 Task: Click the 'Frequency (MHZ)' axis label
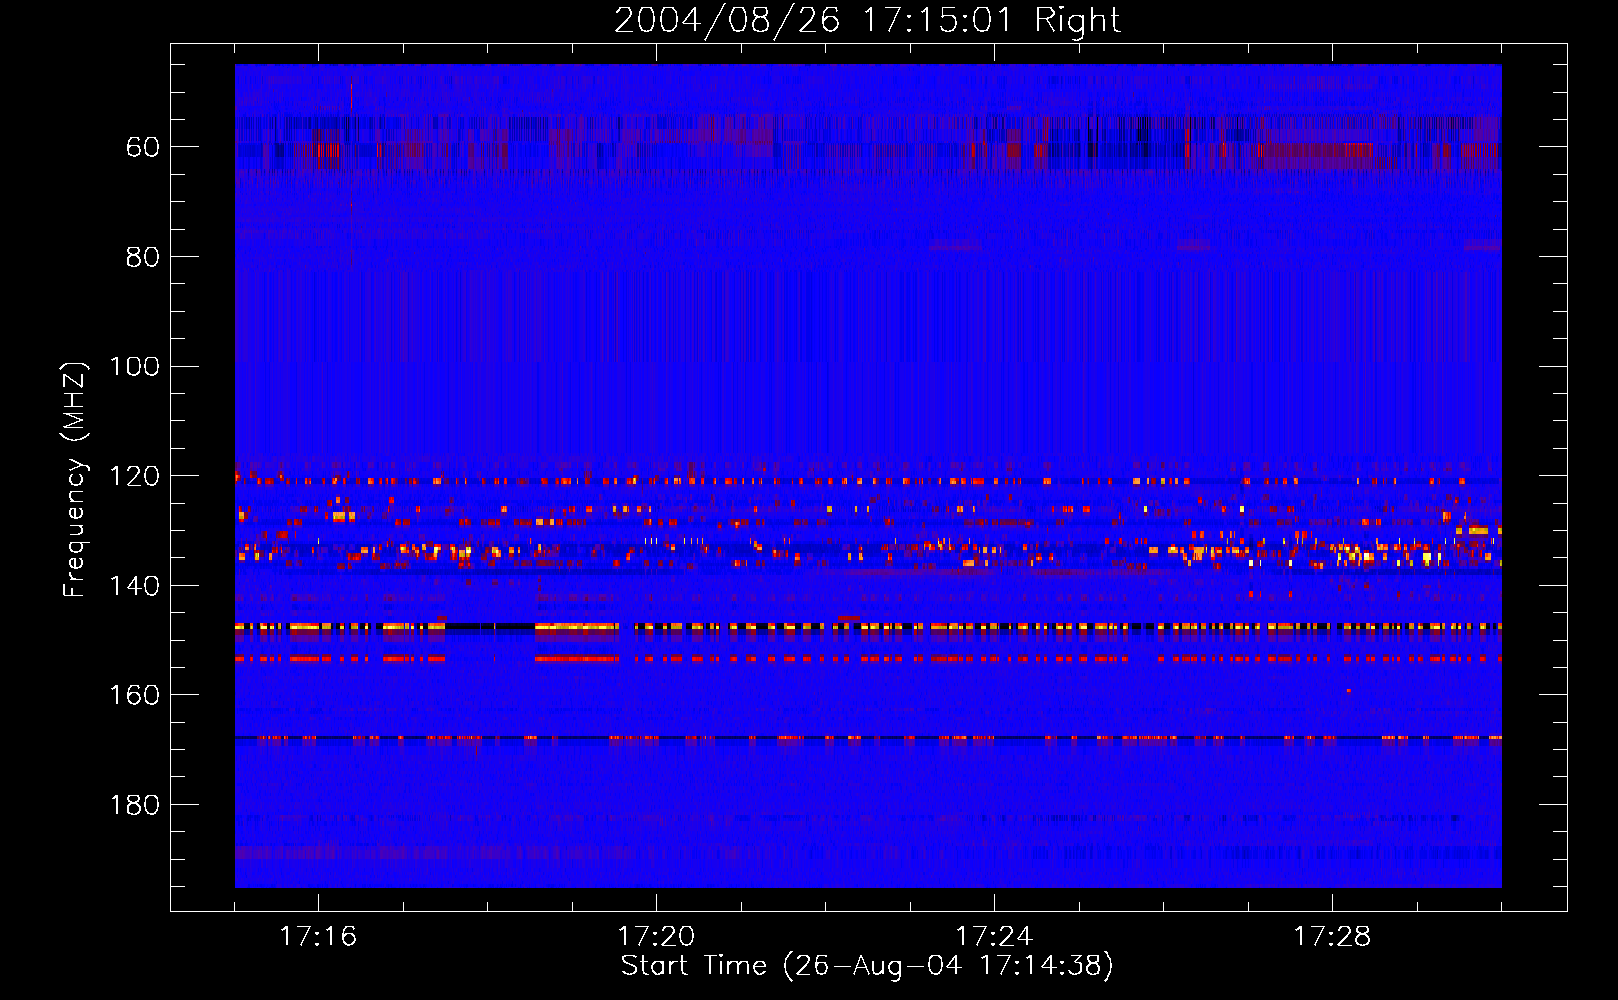tap(75, 479)
